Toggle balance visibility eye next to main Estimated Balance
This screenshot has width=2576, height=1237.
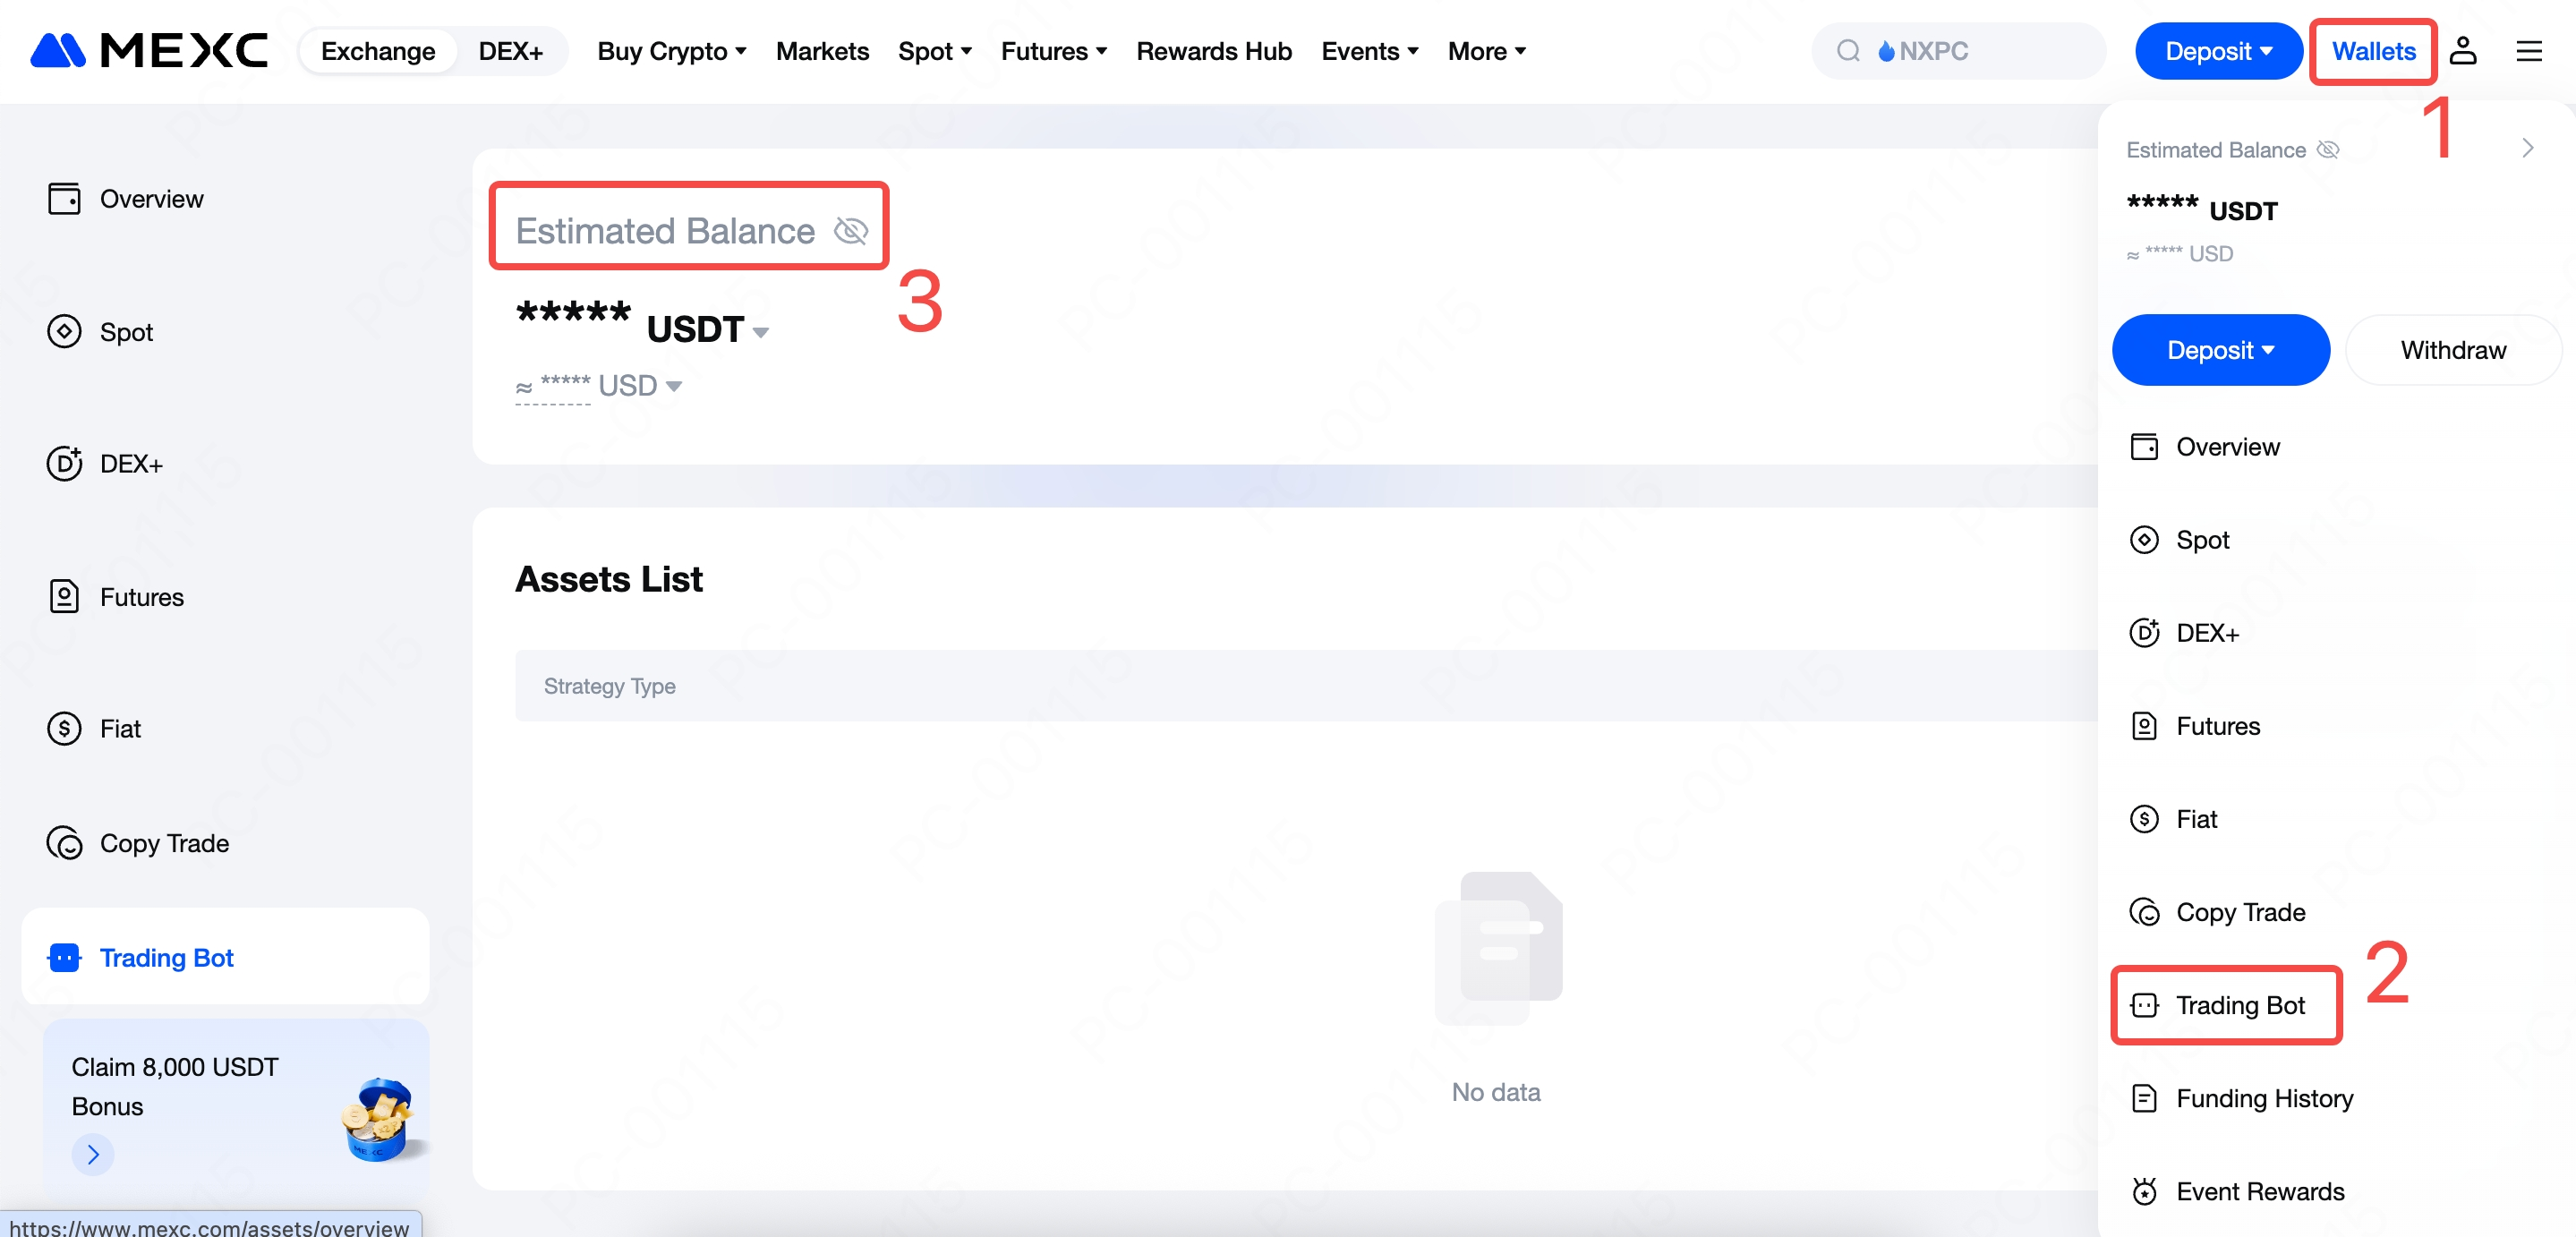(851, 231)
